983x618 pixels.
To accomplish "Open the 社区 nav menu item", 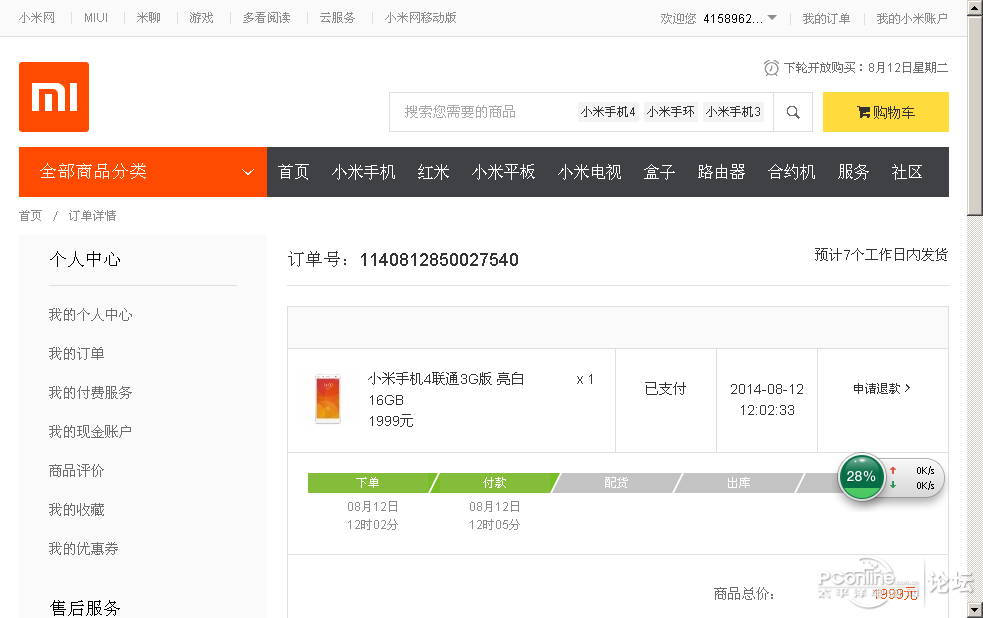I will point(907,172).
